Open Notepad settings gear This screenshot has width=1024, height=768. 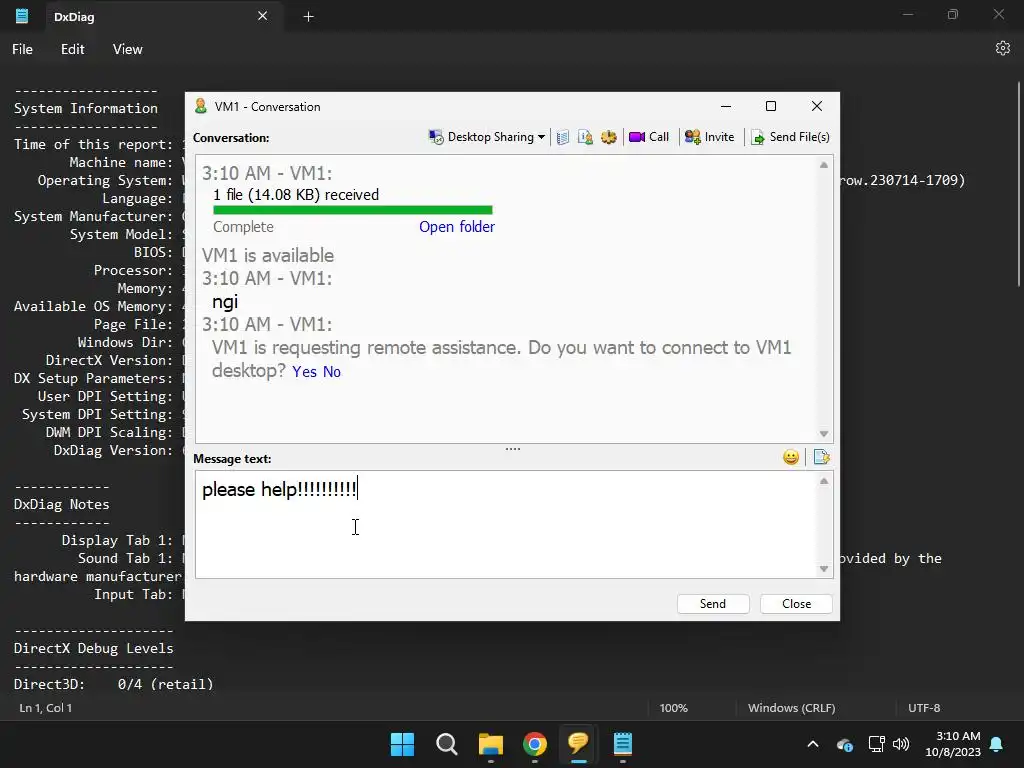click(x=1002, y=48)
